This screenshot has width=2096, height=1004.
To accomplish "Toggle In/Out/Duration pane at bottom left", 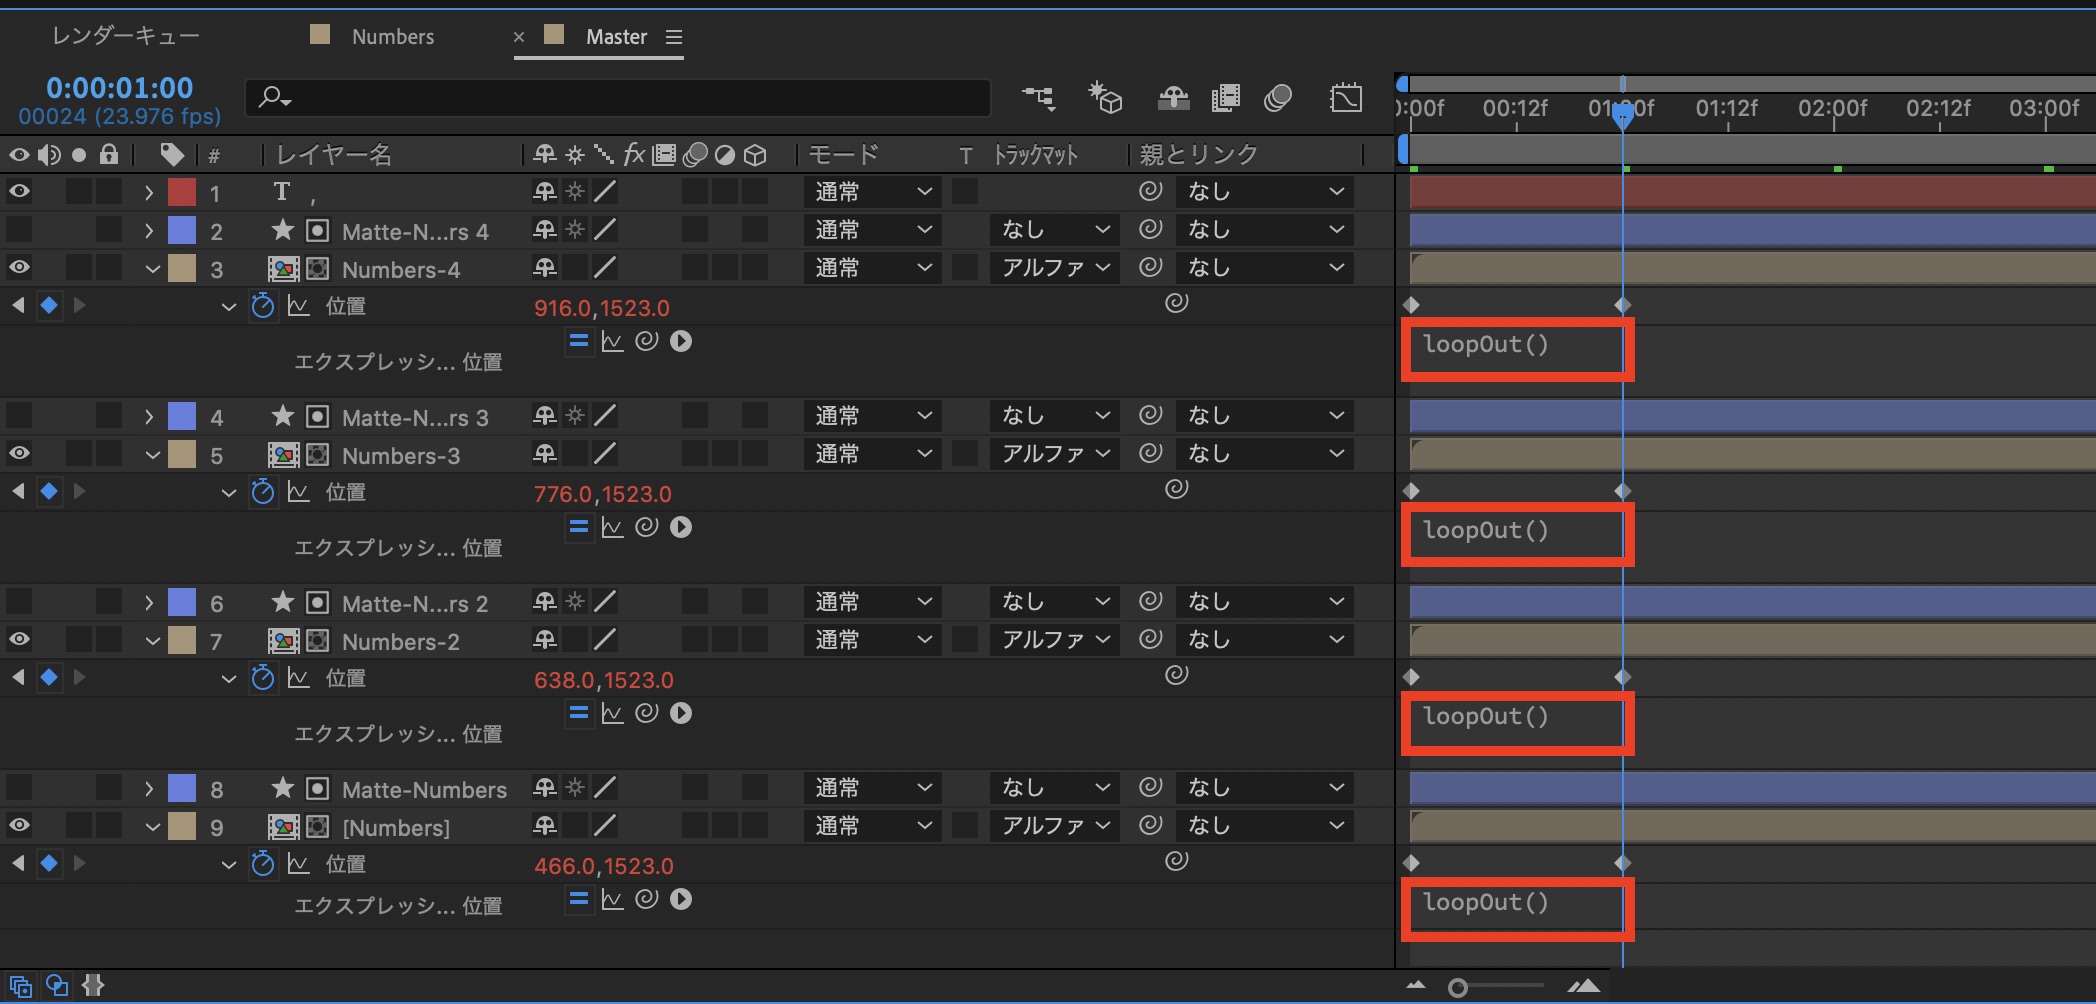I will point(93,986).
